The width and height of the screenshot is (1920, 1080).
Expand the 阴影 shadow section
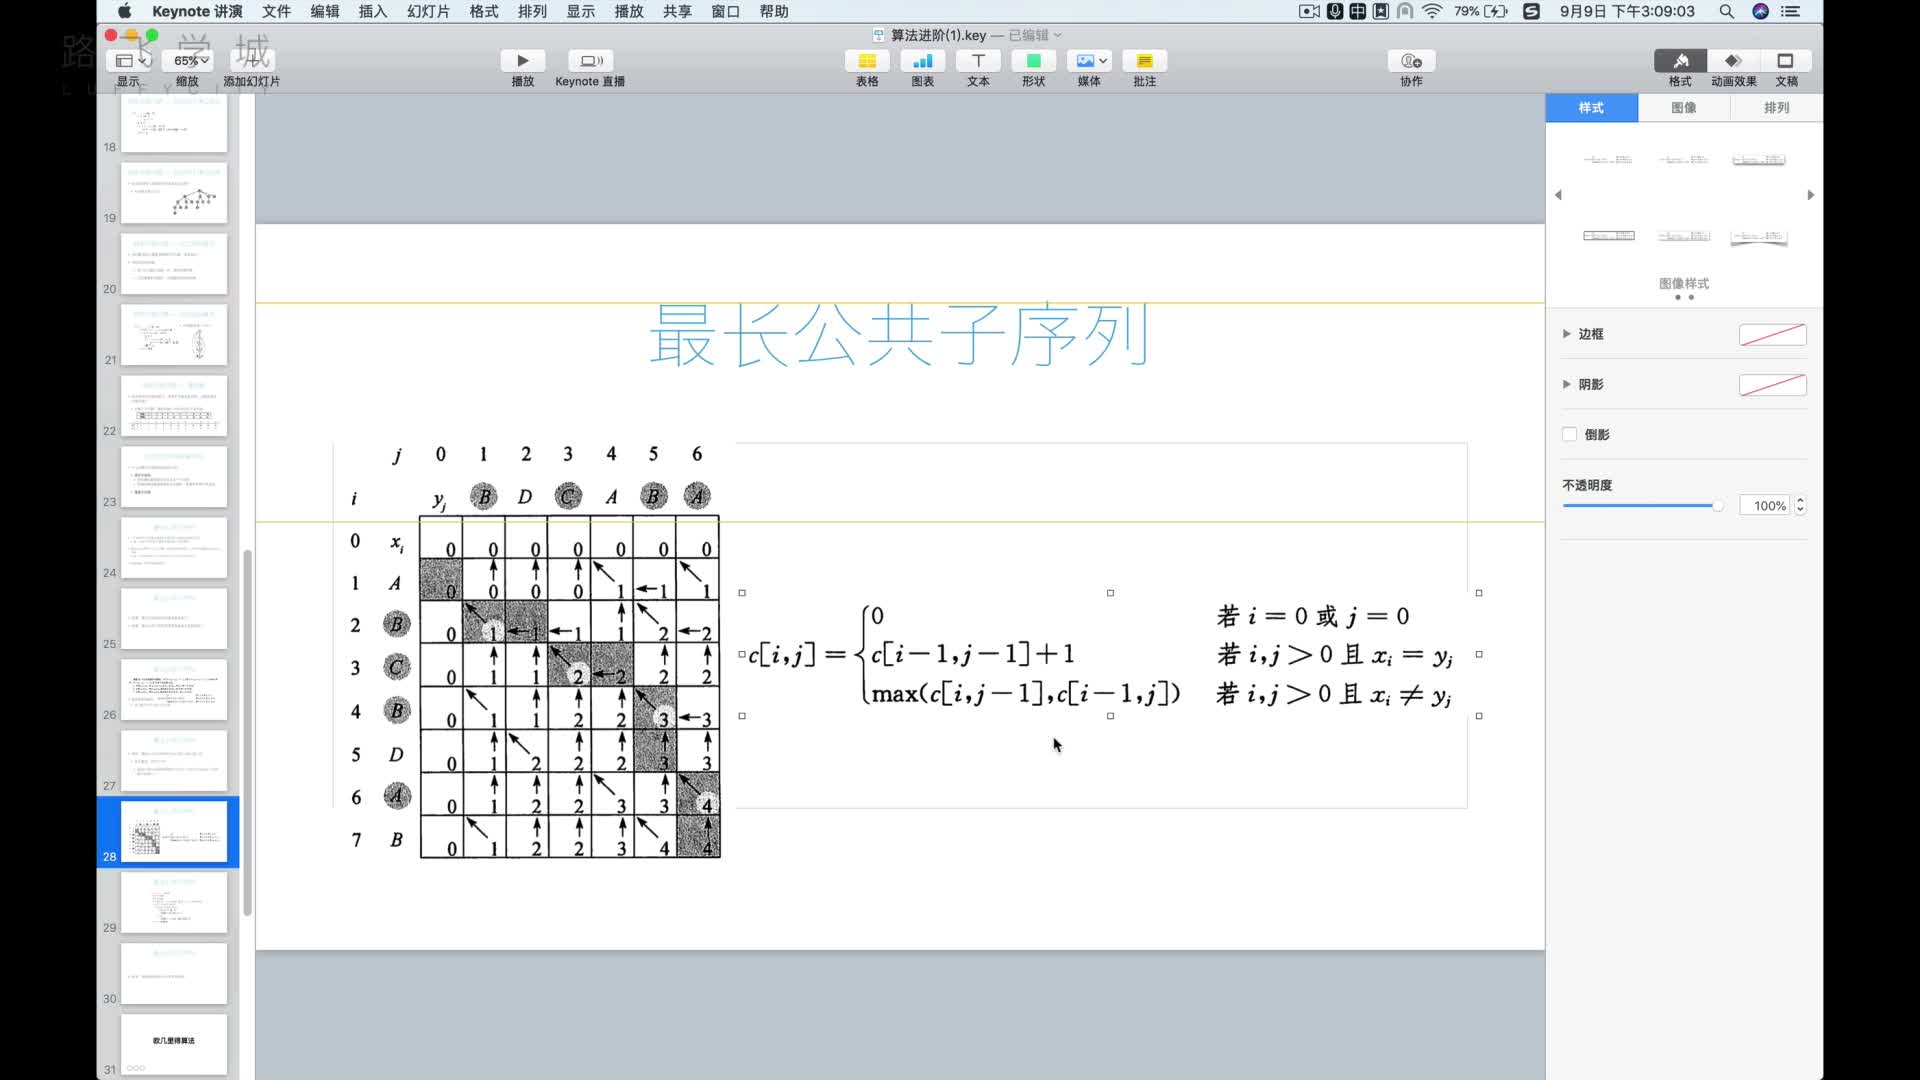point(1567,384)
